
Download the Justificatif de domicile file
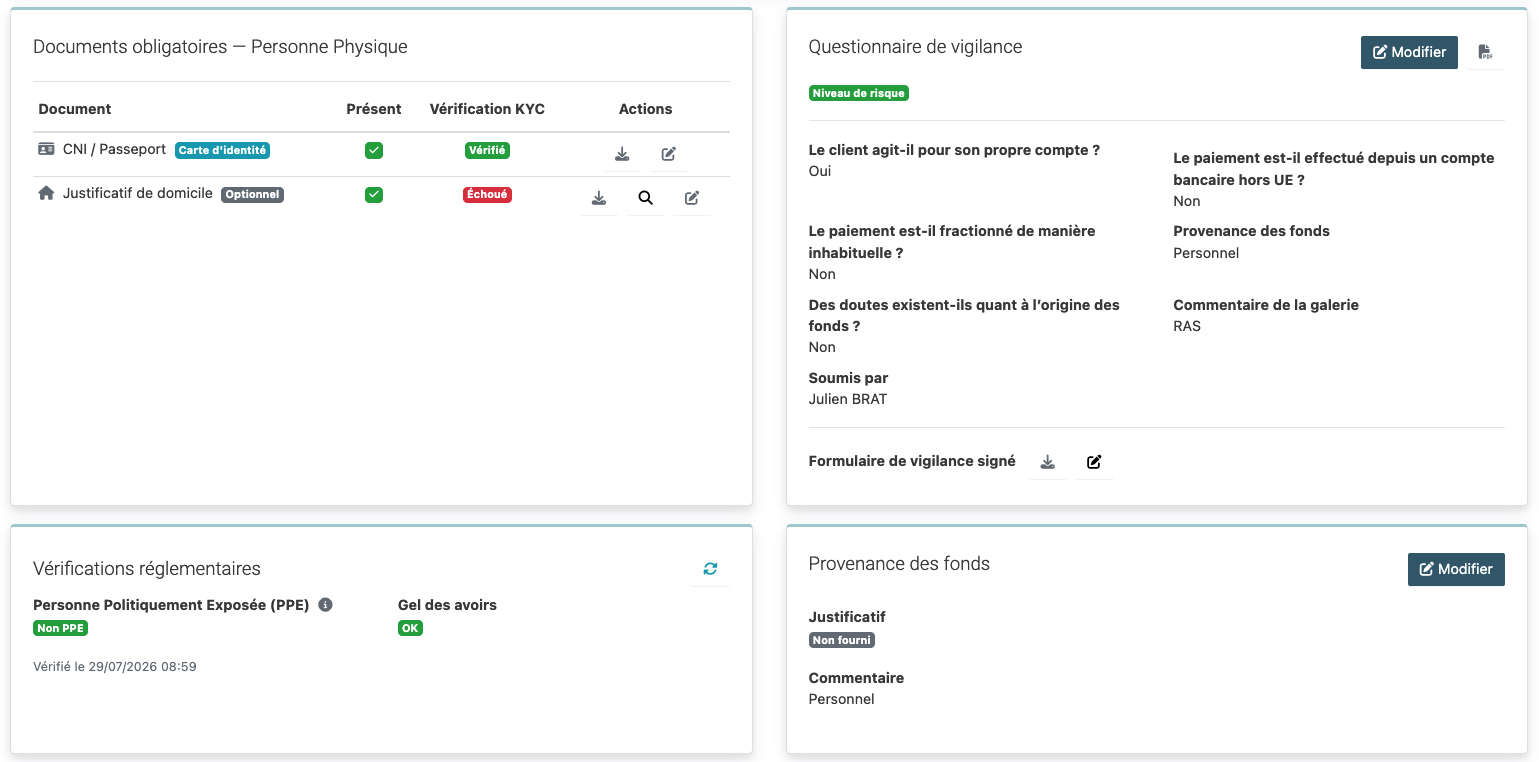tap(599, 198)
